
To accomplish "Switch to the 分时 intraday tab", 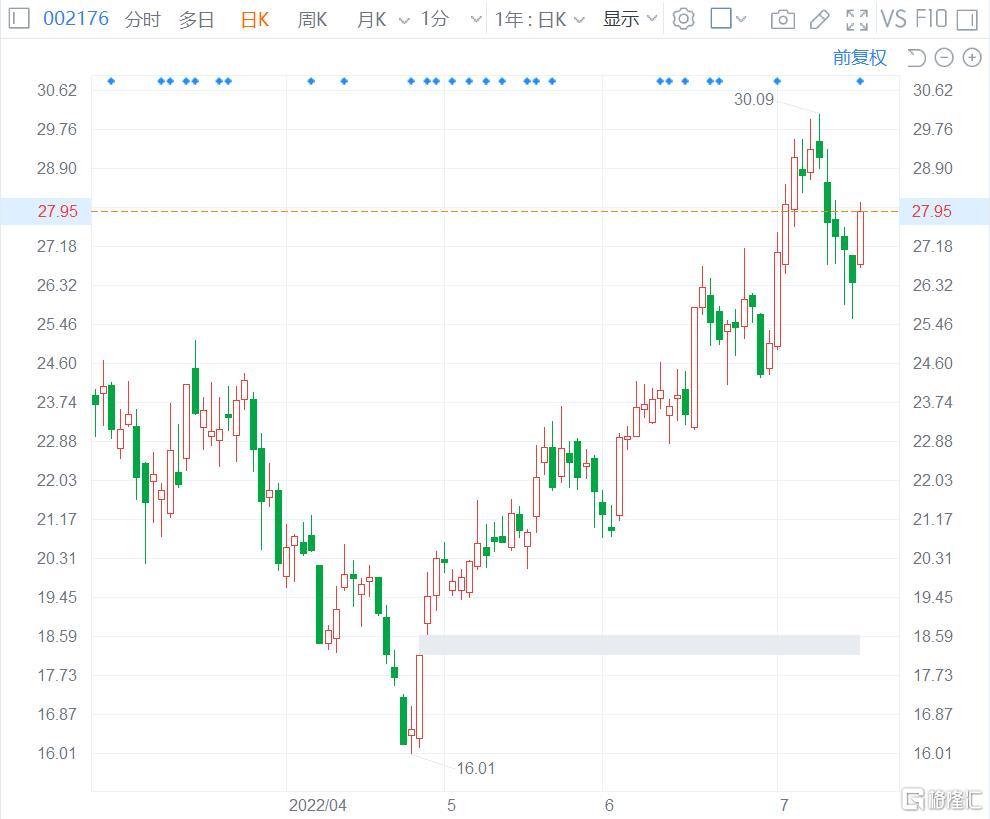I will click(x=142, y=19).
